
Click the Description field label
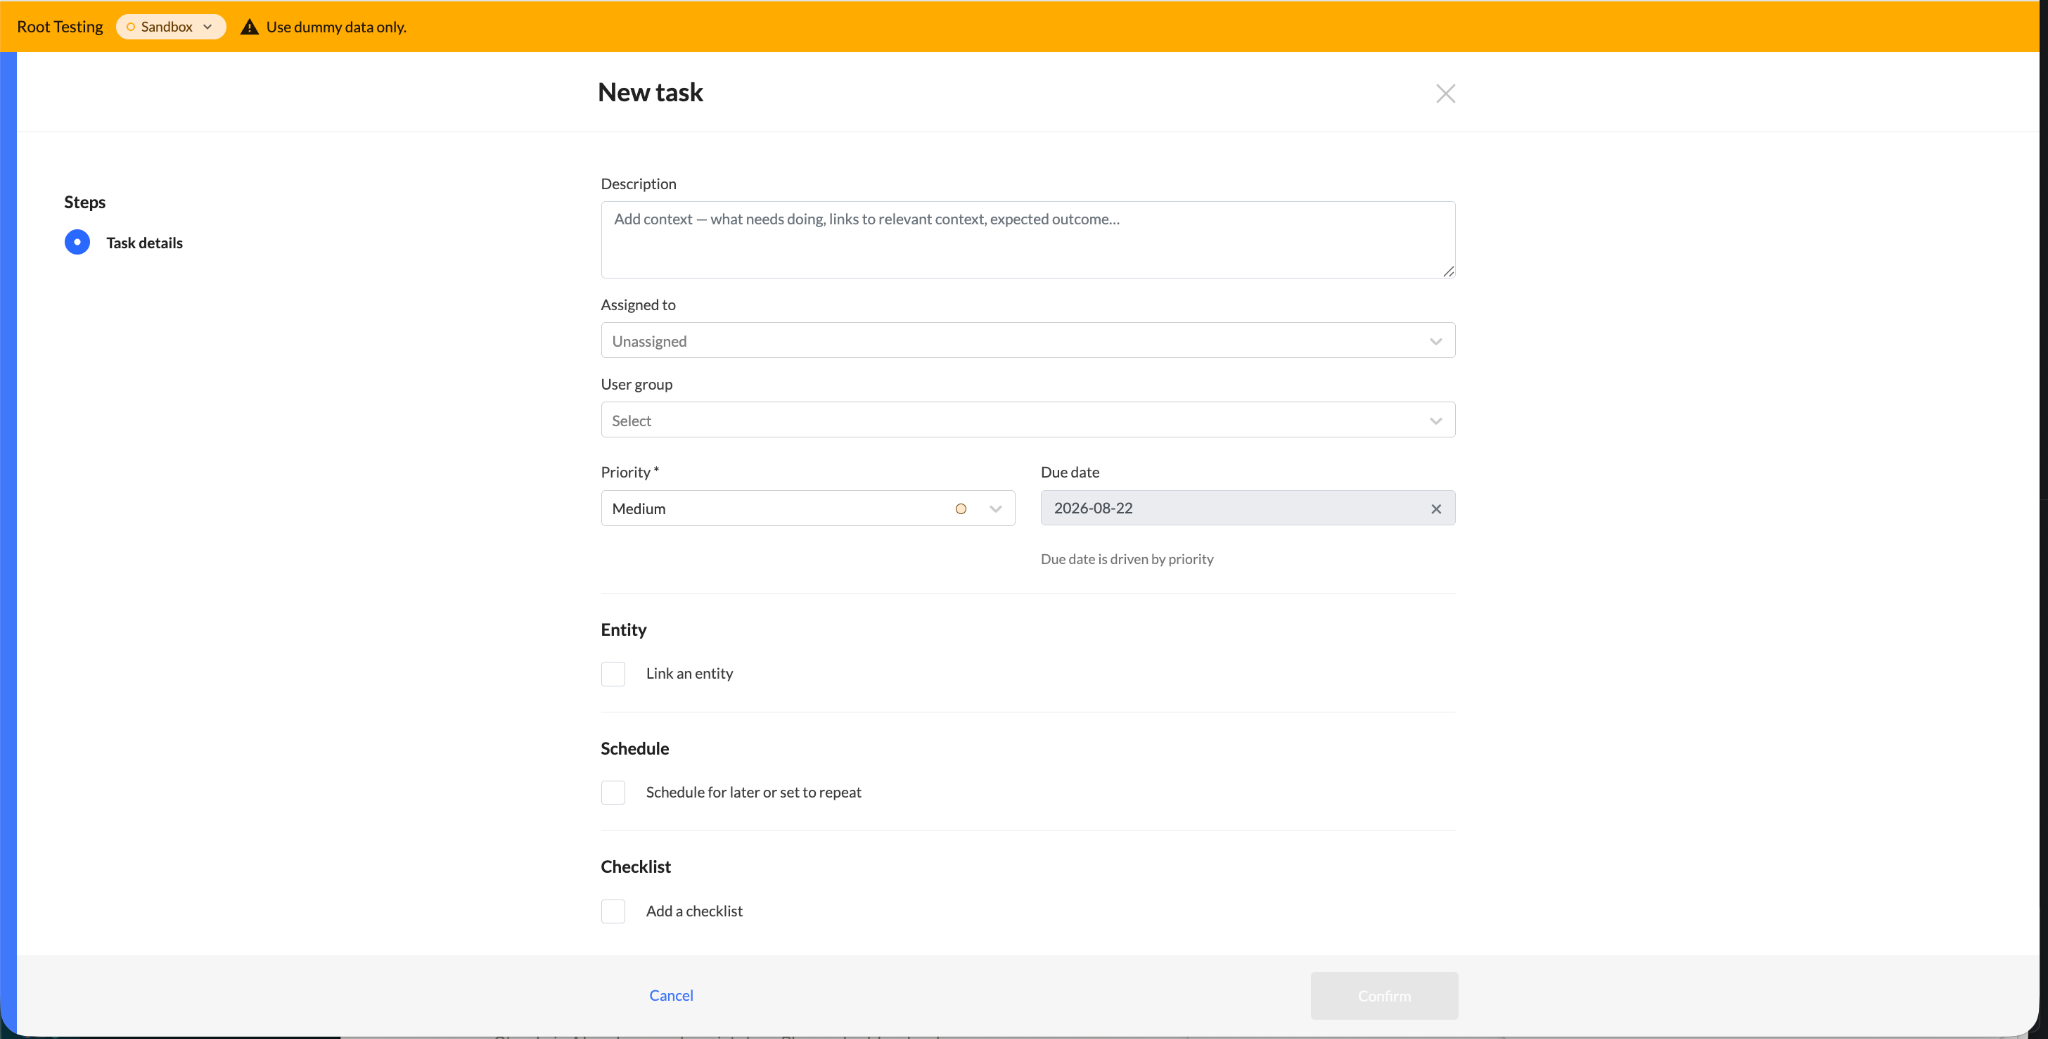pyautogui.click(x=639, y=184)
